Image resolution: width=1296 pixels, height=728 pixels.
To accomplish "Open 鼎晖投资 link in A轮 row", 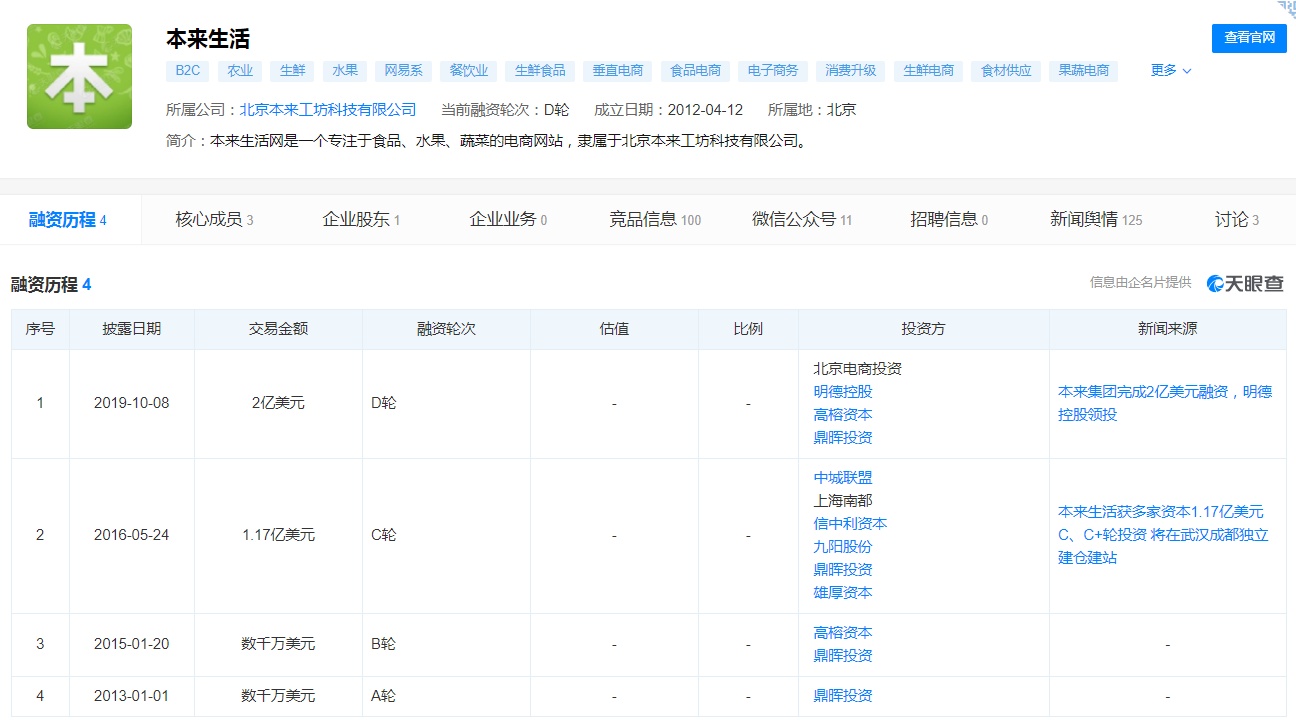I will point(843,696).
